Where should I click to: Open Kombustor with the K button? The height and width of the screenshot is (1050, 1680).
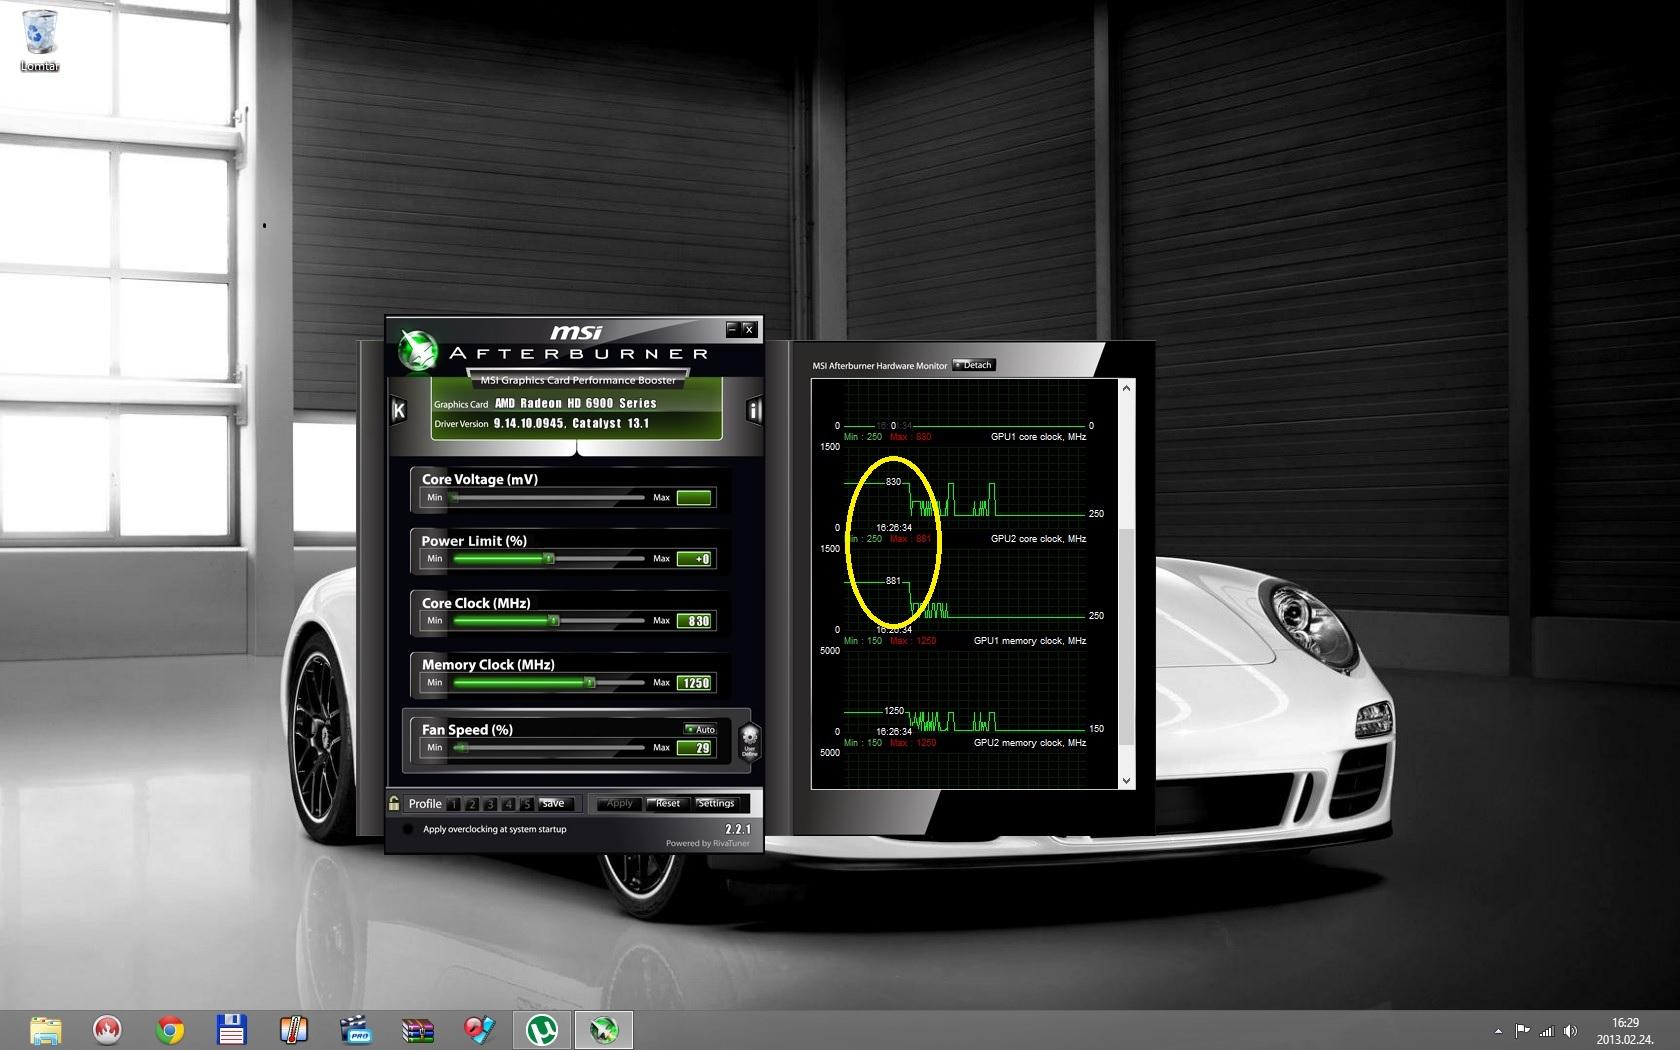[x=398, y=410]
